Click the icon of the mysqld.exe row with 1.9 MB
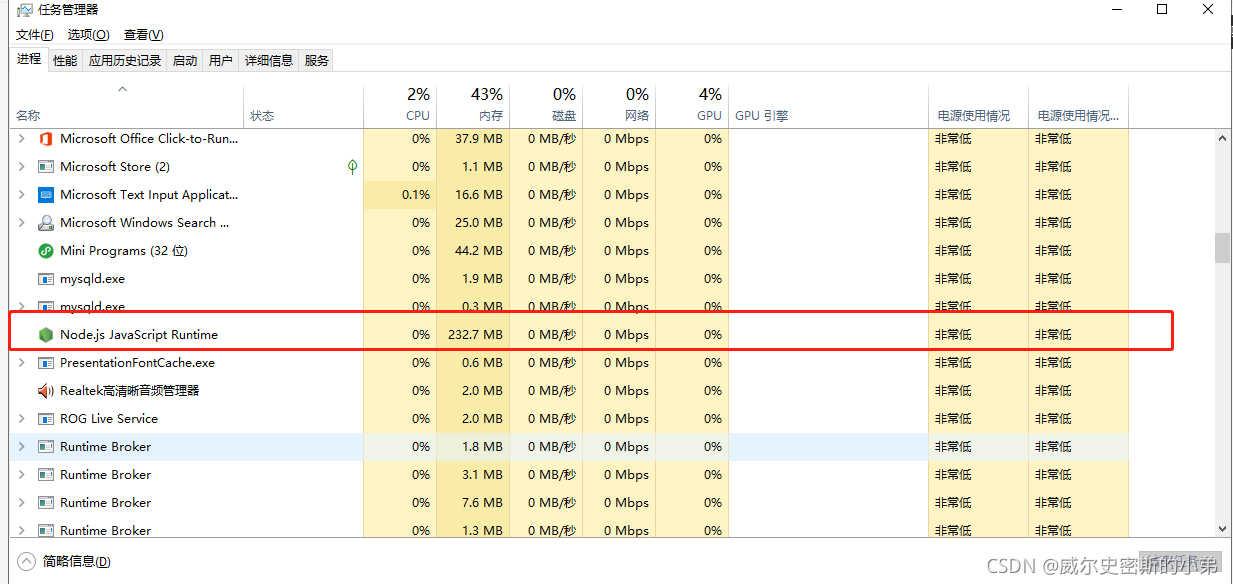 (x=45, y=278)
